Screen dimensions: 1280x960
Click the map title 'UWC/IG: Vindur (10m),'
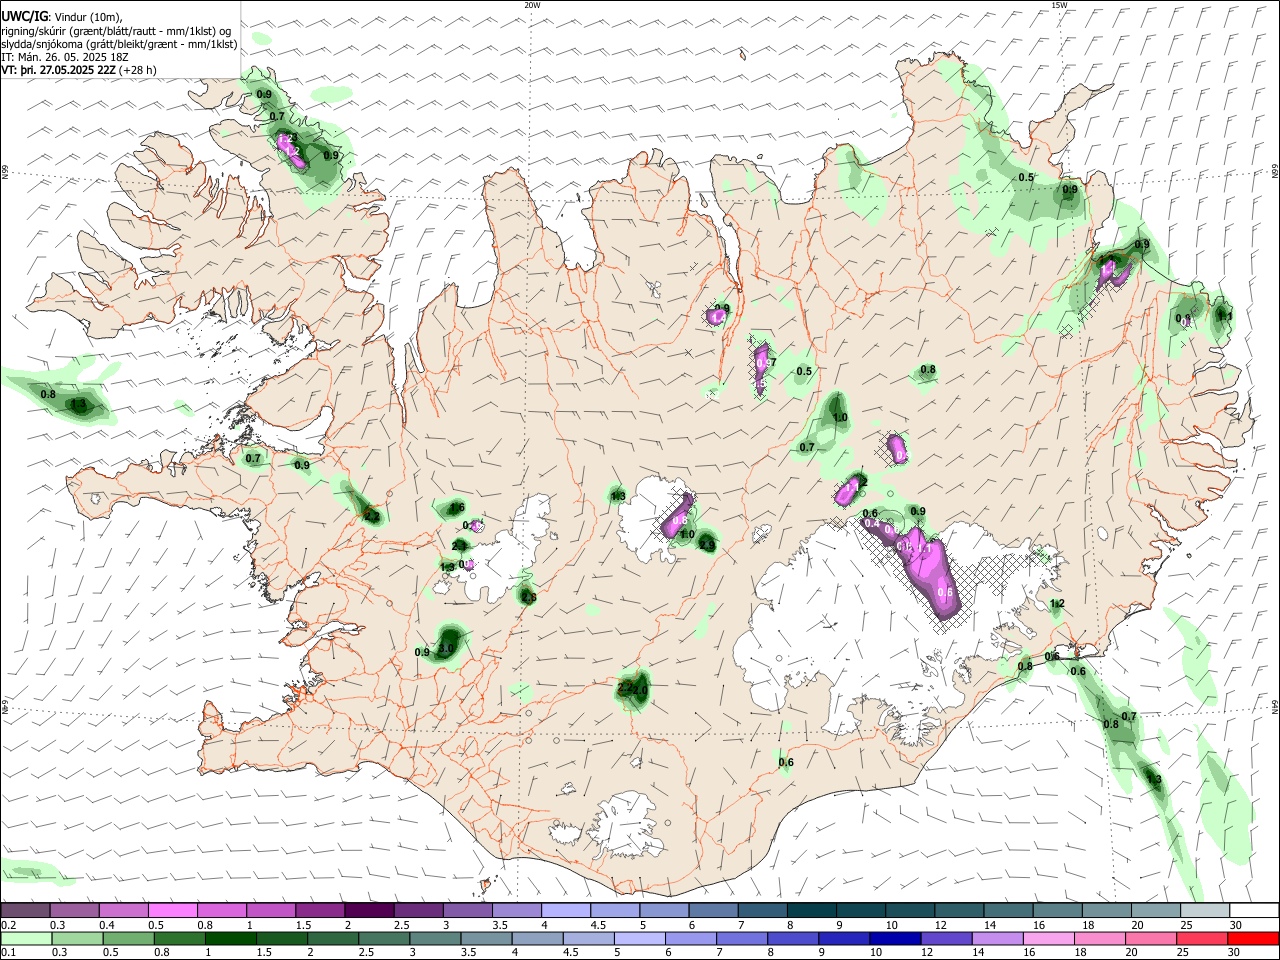point(61,17)
